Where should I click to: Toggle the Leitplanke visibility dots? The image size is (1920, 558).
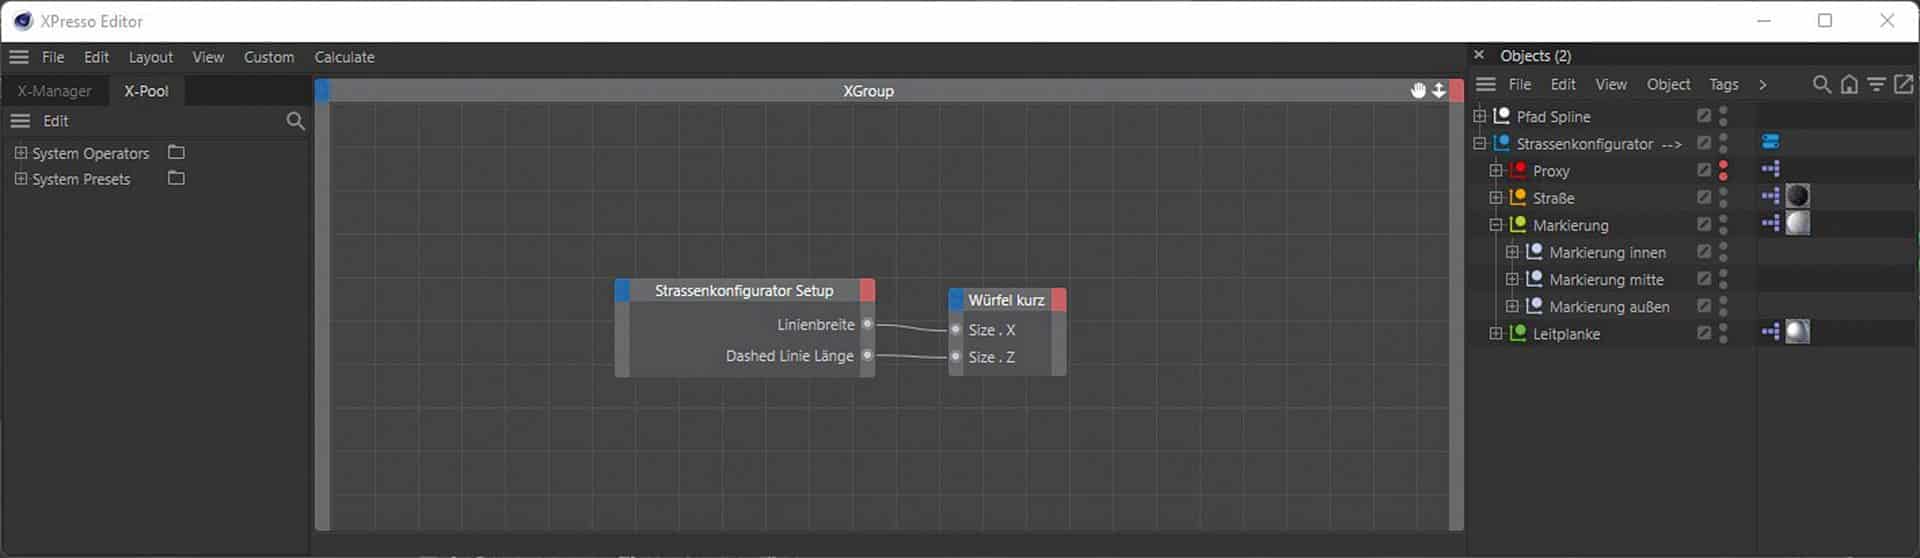(1723, 333)
